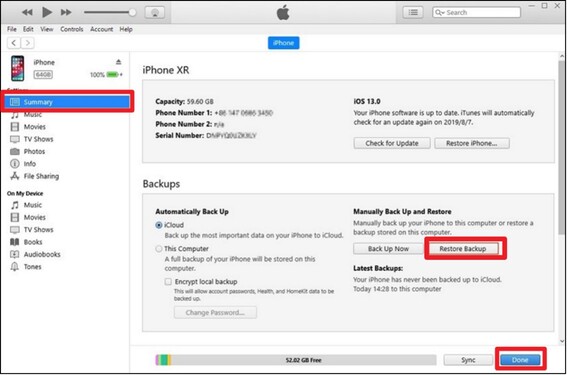Open the Help menu

click(126, 29)
